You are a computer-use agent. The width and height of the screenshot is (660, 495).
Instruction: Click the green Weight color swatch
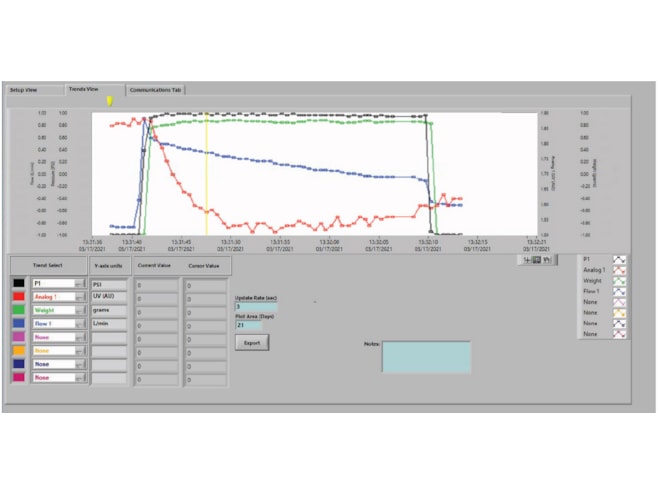(x=19, y=311)
